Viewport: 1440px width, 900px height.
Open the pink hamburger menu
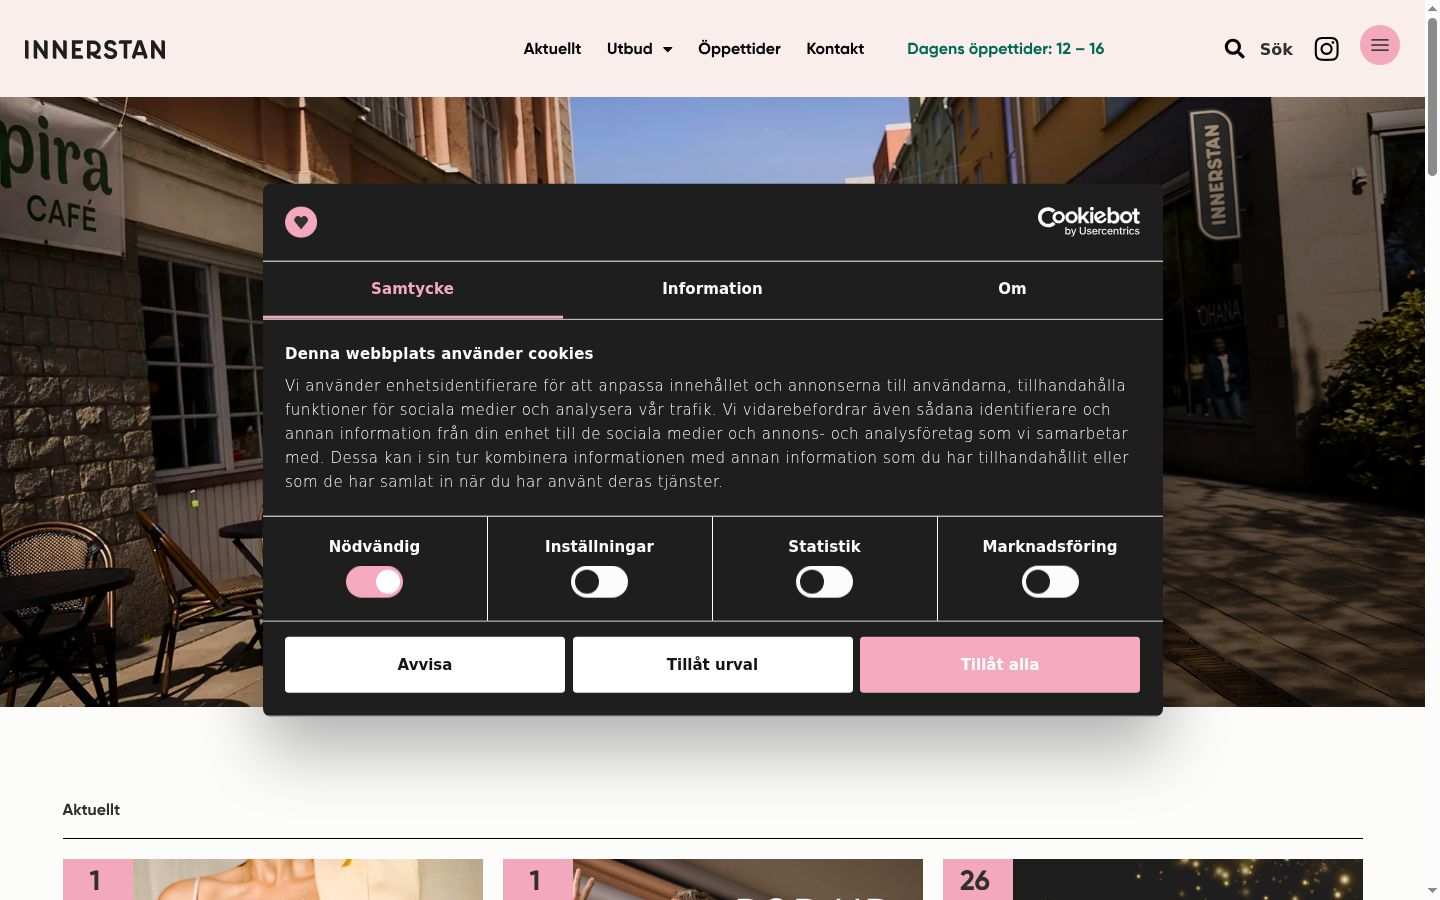coord(1380,45)
